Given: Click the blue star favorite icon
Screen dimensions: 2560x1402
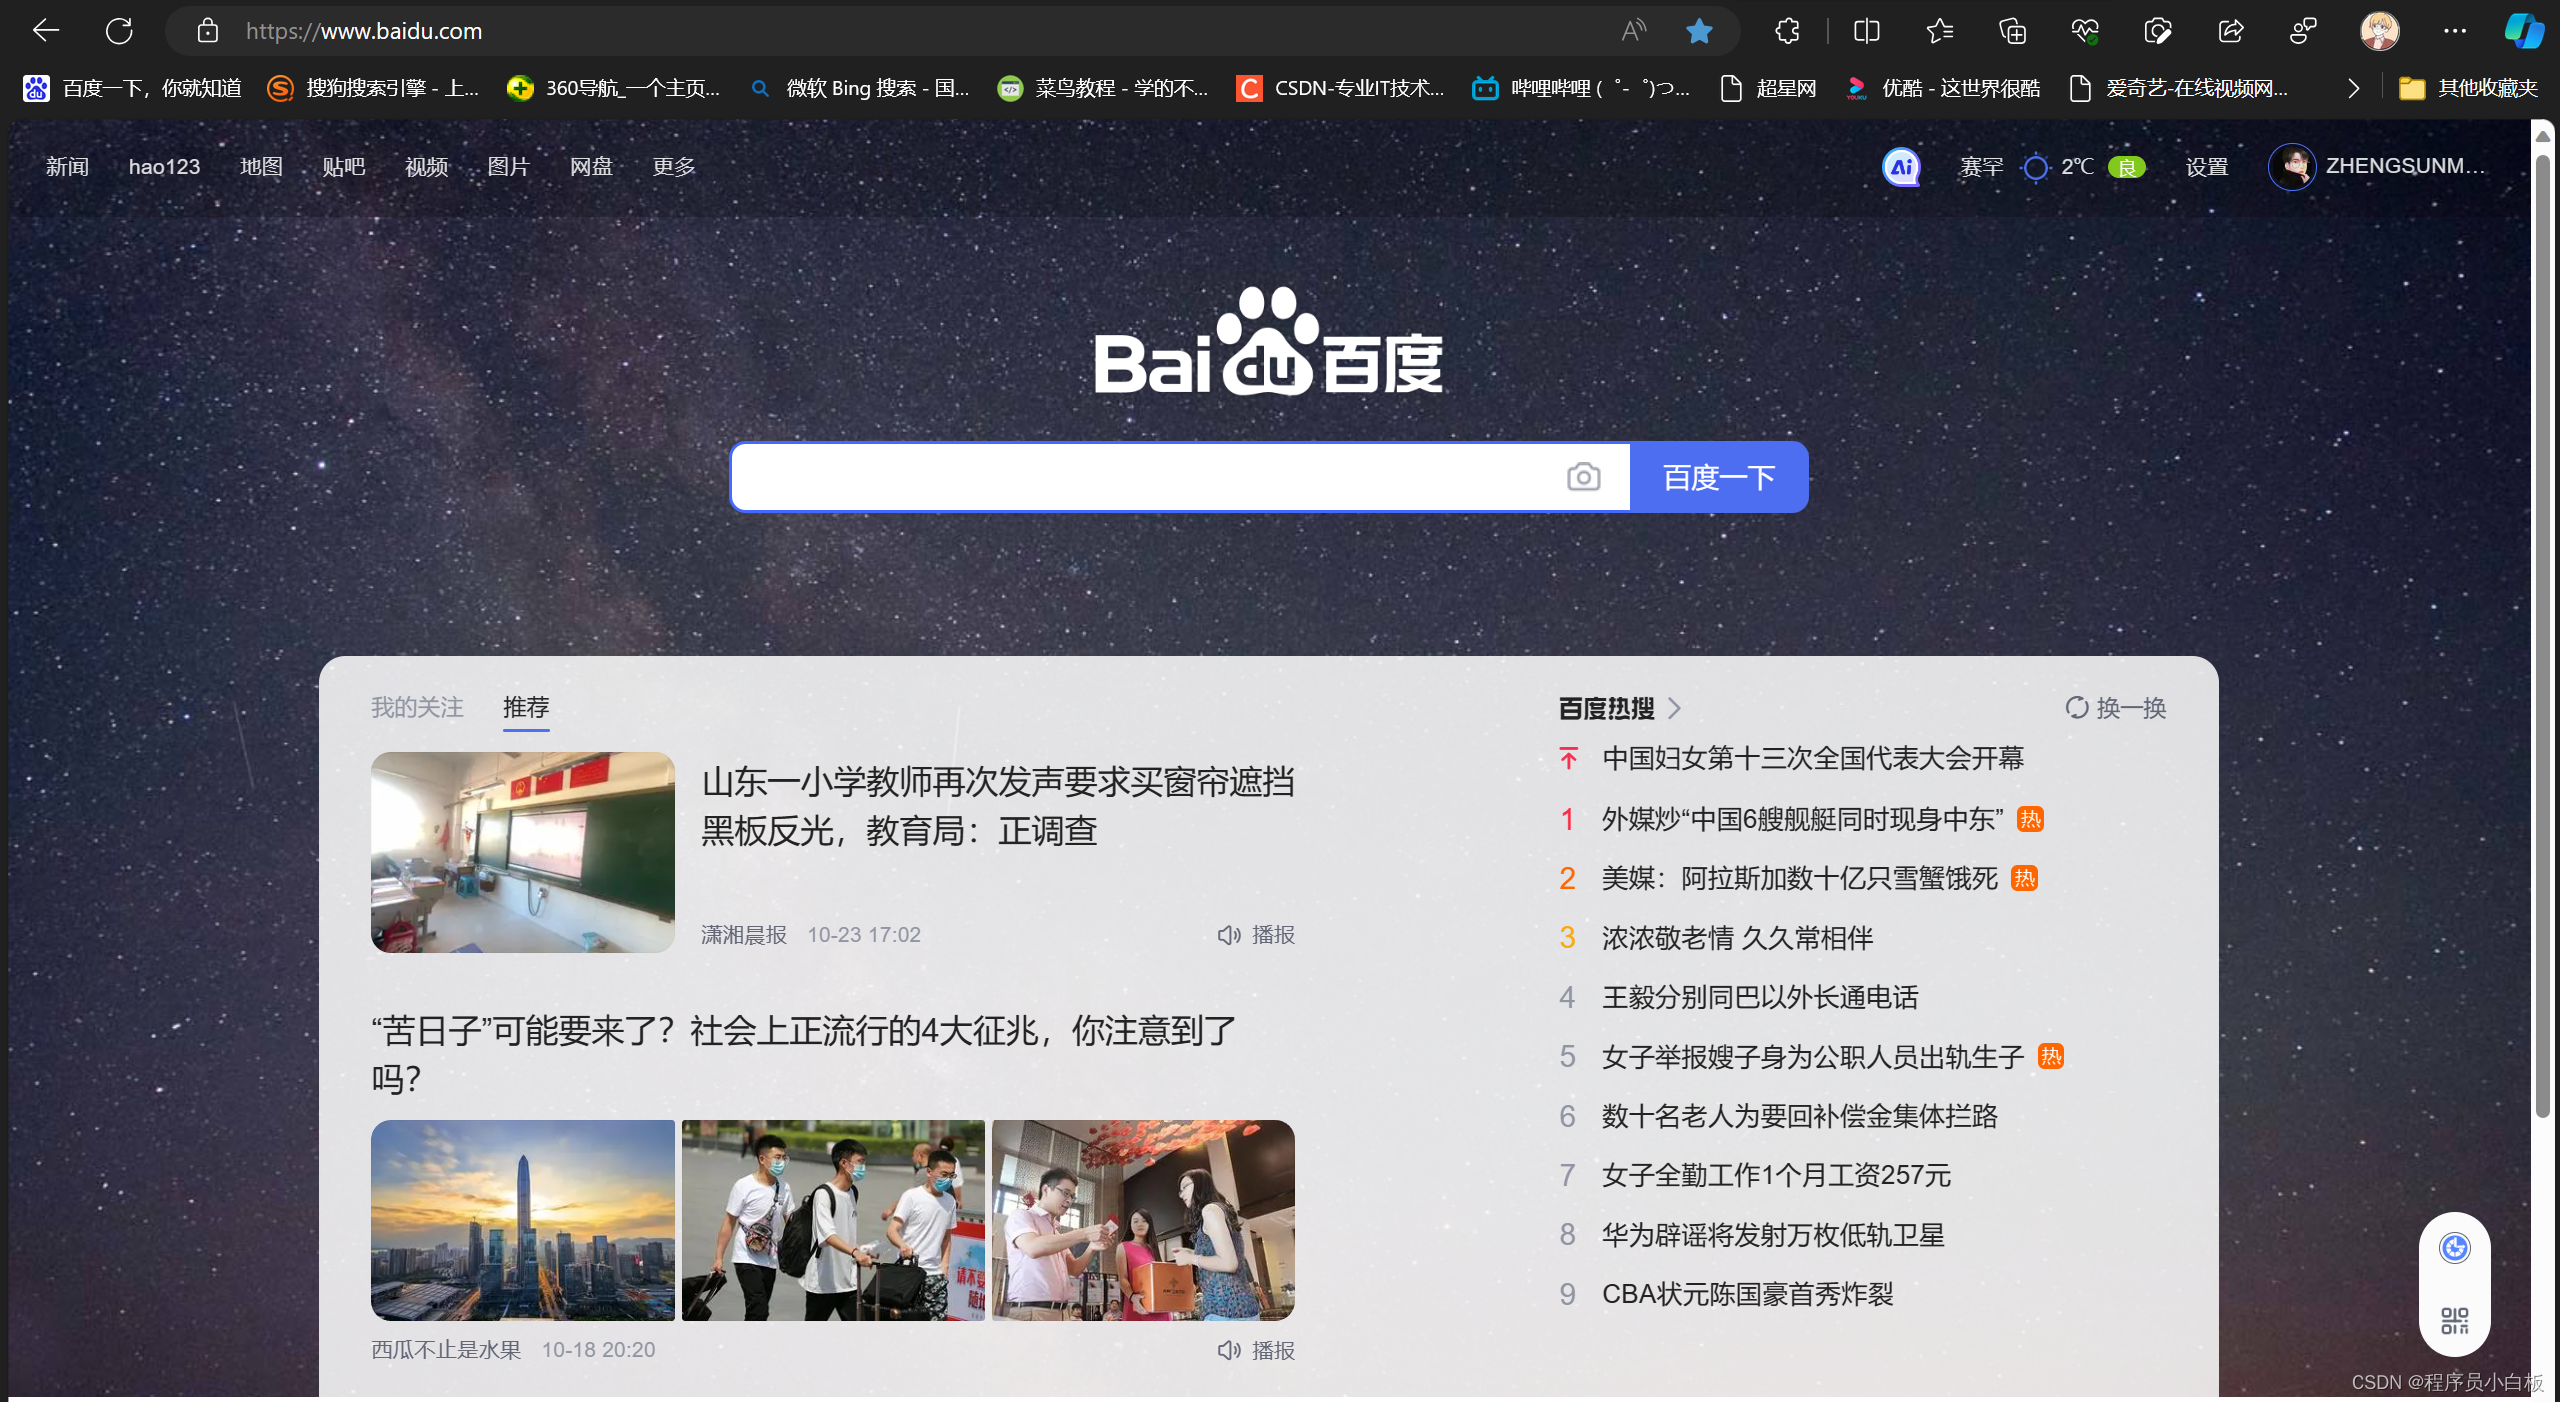Looking at the screenshot, I should click(x=1699, y=31).
